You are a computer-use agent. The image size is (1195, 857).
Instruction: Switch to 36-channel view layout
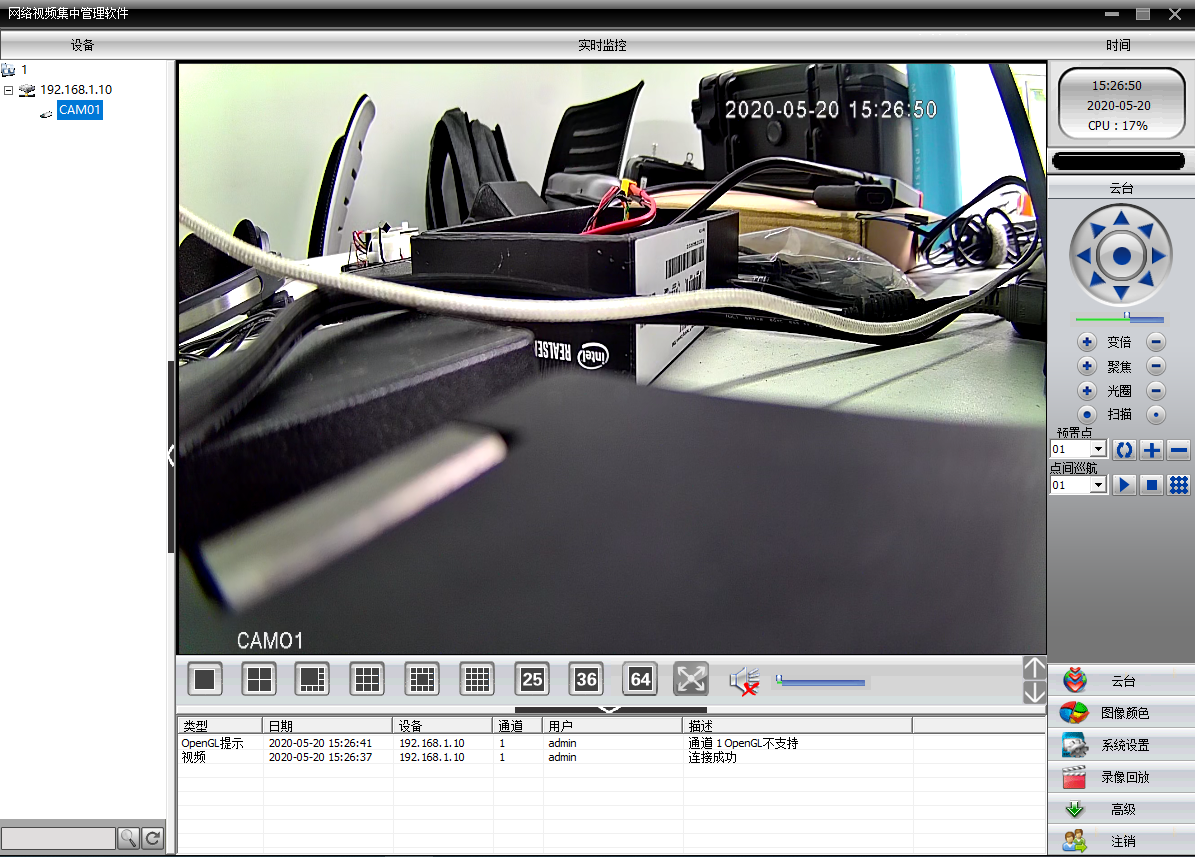tap(586, 679)
